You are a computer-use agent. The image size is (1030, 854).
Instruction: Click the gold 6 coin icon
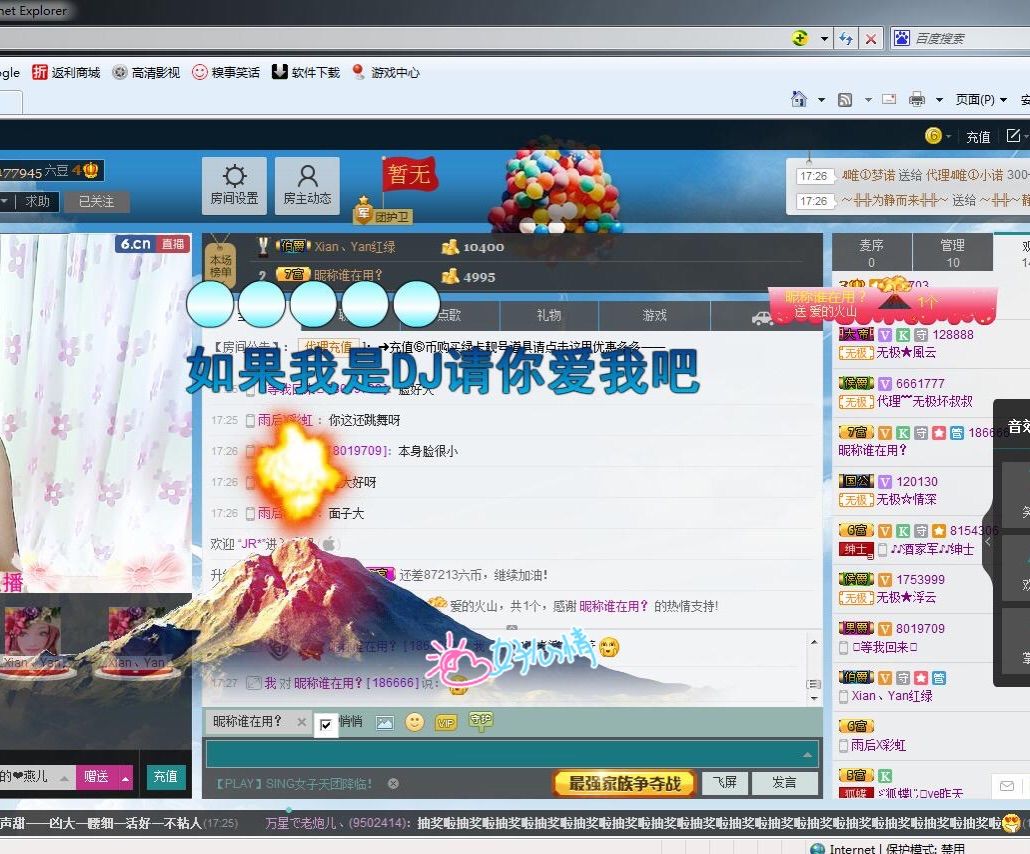(933, 135)
